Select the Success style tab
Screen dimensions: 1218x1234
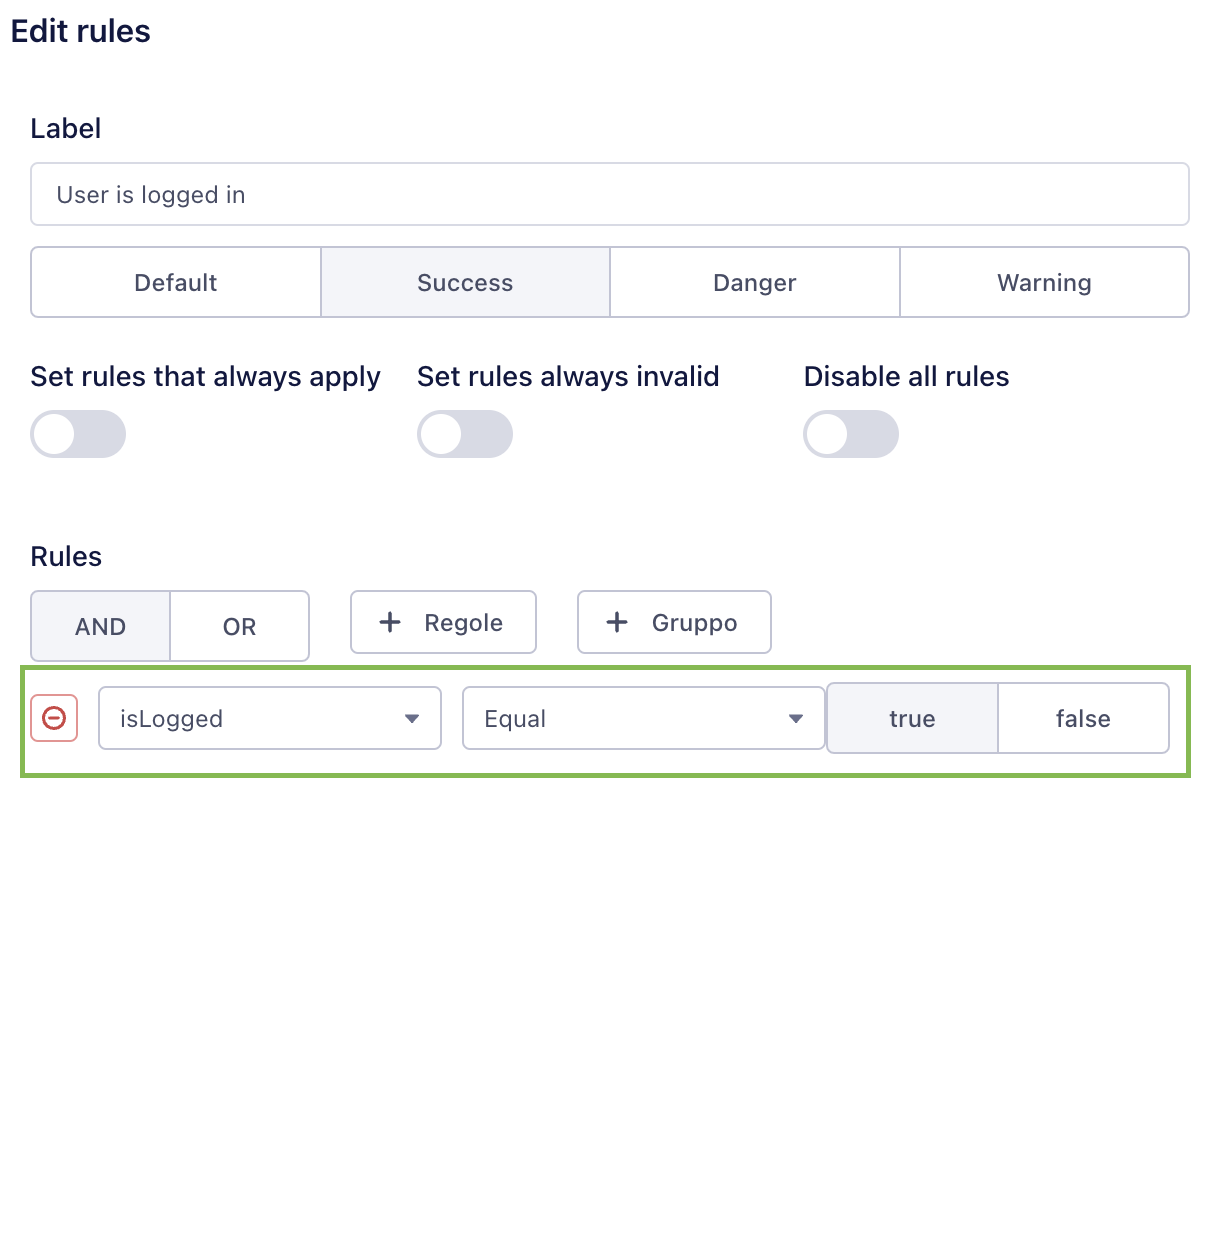click(x=465, y=282)
